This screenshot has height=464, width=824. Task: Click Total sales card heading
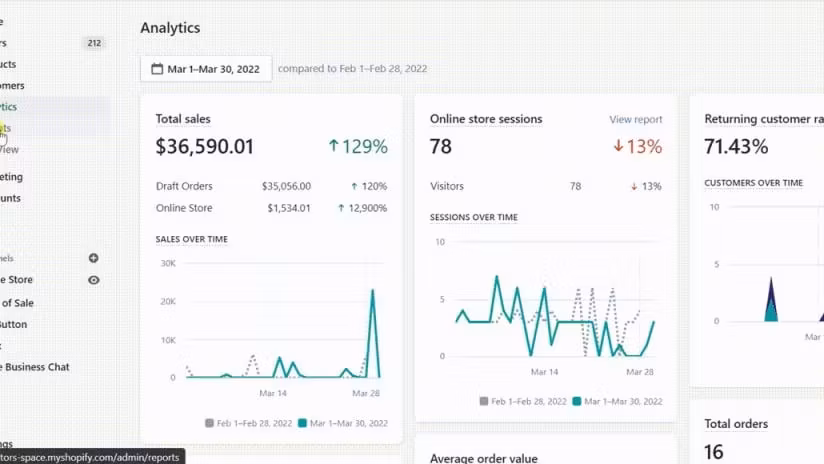pyautogui.click(x=183, y=119)
